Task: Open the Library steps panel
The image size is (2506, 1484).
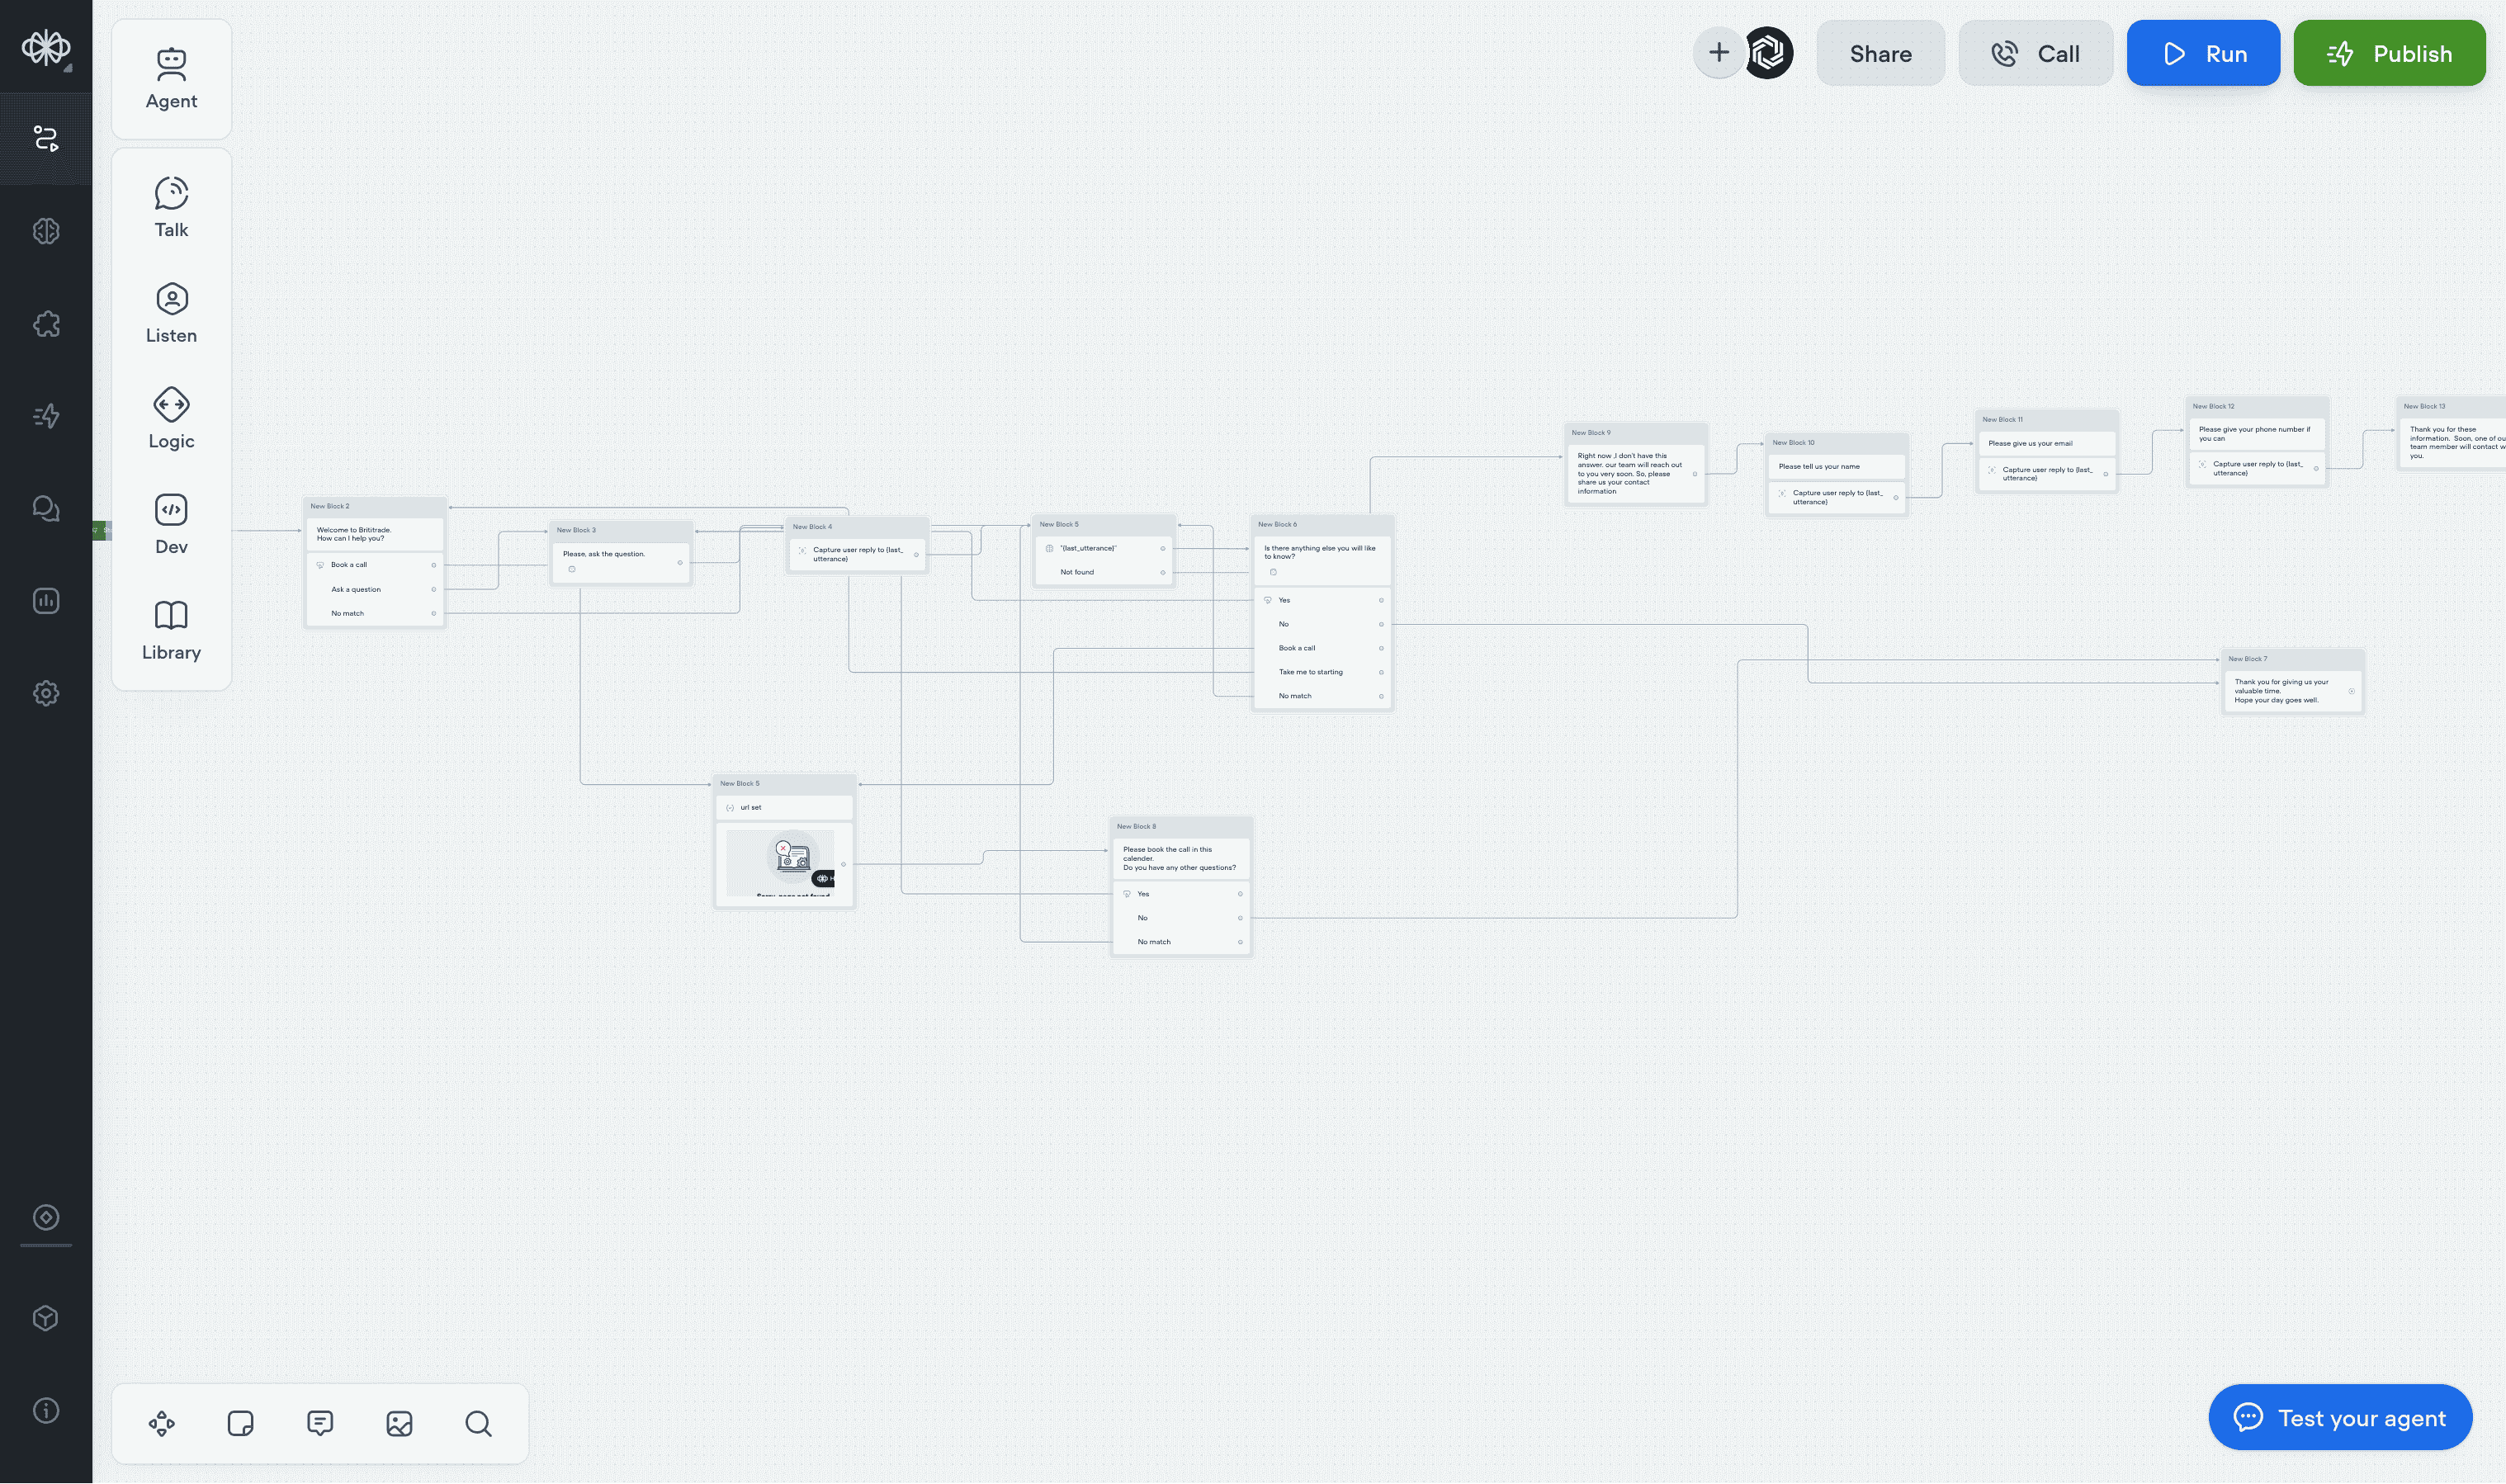Action: 171,630
